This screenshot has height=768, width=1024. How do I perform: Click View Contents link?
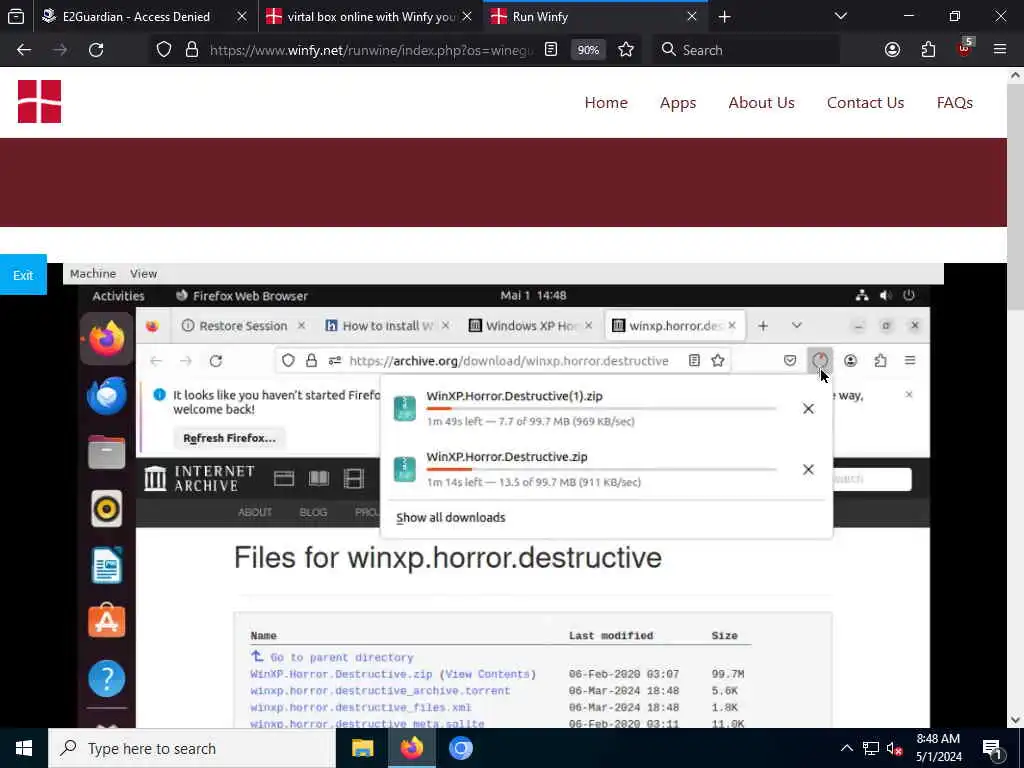[x=487, y=674]
